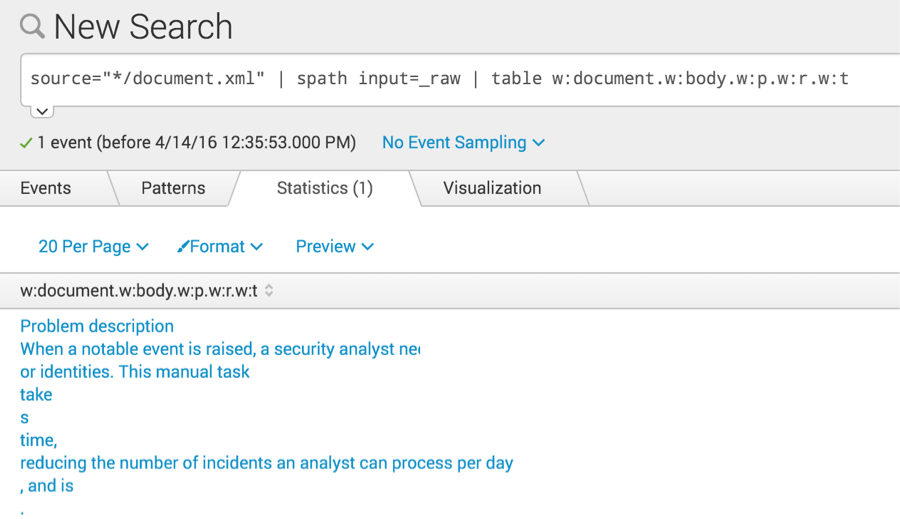Click the 'time,' result value
Screen dimensions: 900x519
(x=38, y=440)
